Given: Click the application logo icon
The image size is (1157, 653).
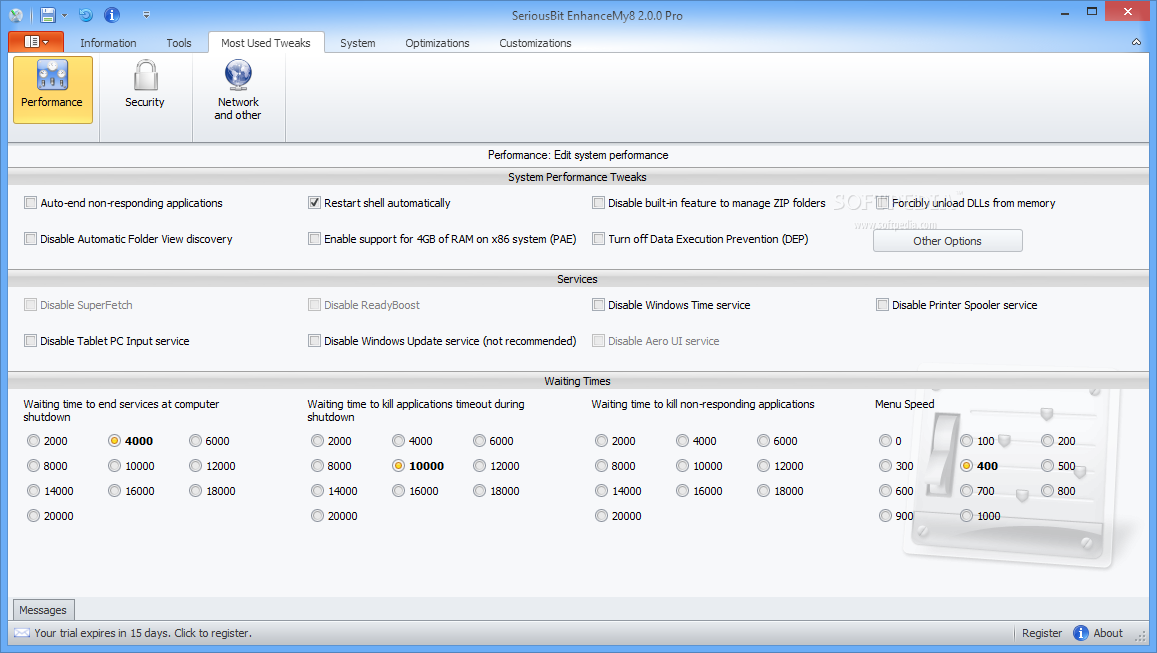Looking at the screenshot, I should pos(15,15).
